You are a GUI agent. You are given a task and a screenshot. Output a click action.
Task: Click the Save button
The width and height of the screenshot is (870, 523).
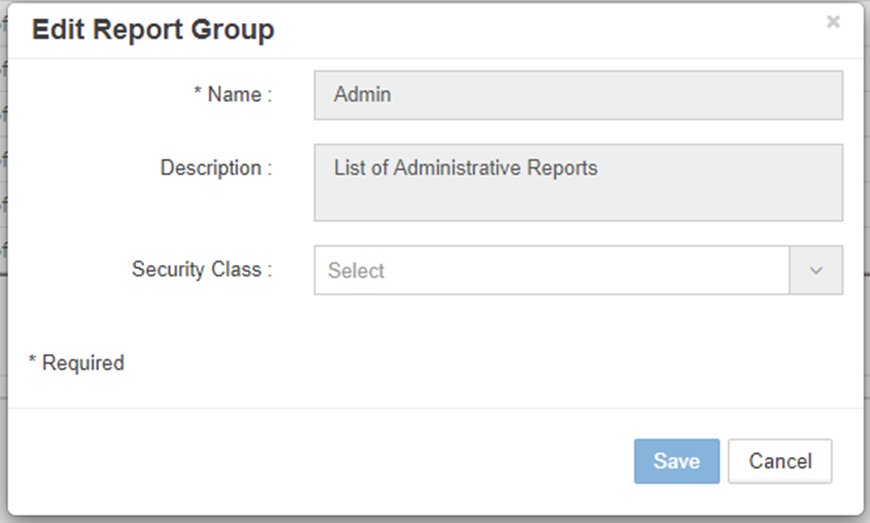point(676,461)
